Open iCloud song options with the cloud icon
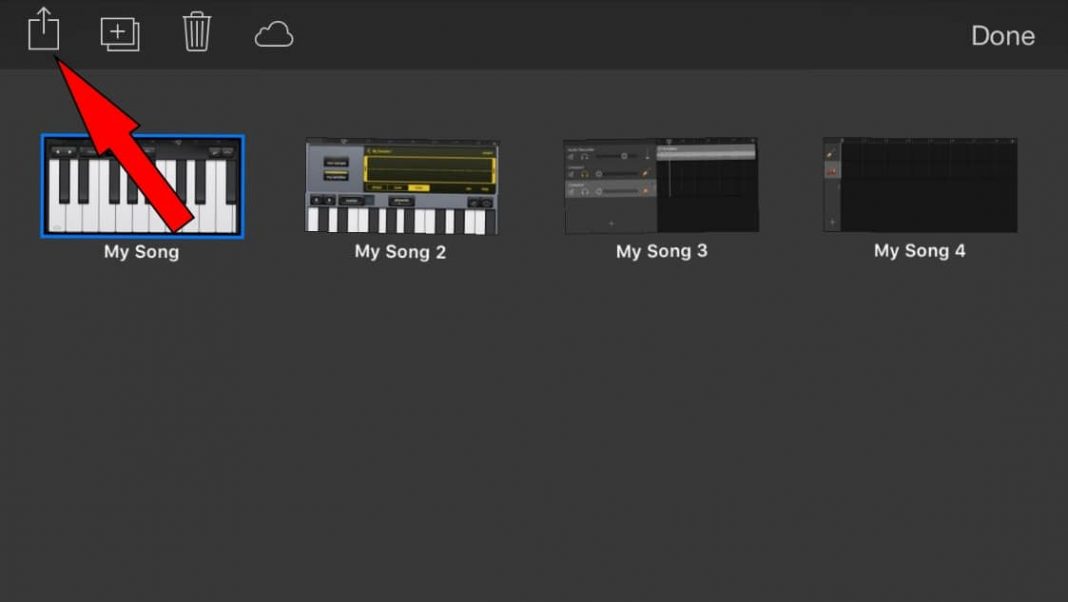Image resolution: width=1068 pixels, height=602 pixels. [273, 33]
